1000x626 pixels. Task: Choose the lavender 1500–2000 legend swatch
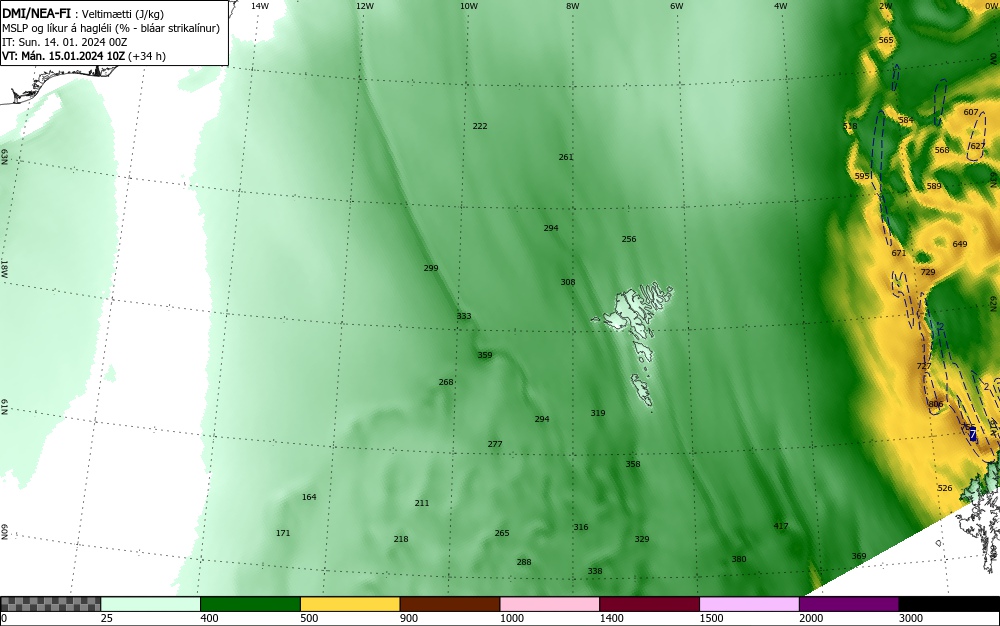(749, 604)
